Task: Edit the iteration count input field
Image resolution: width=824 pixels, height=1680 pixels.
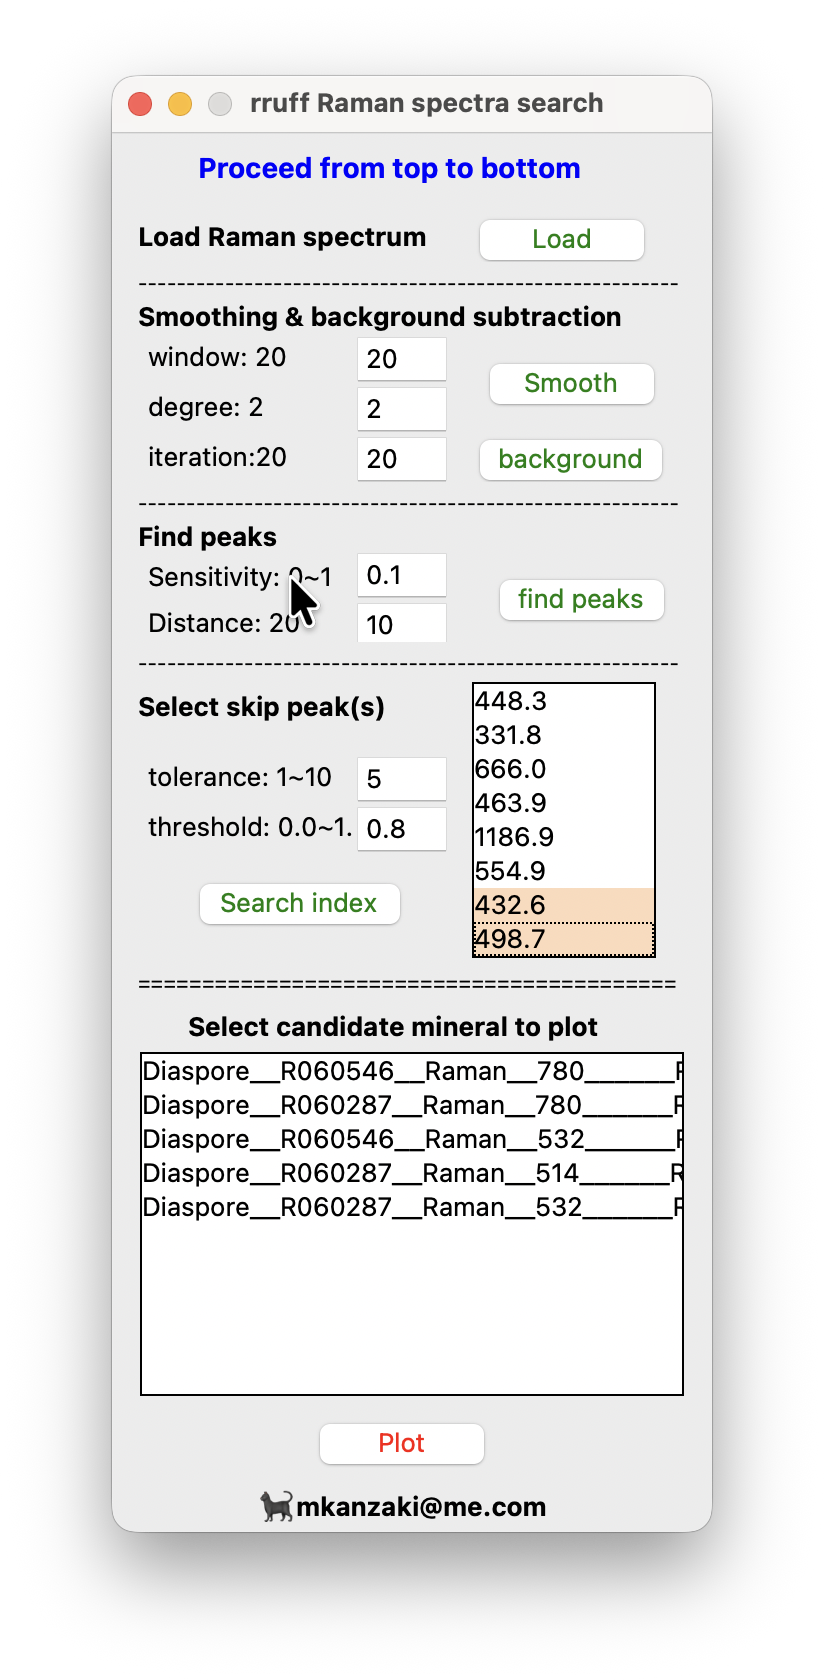Action: pos(401,459)
